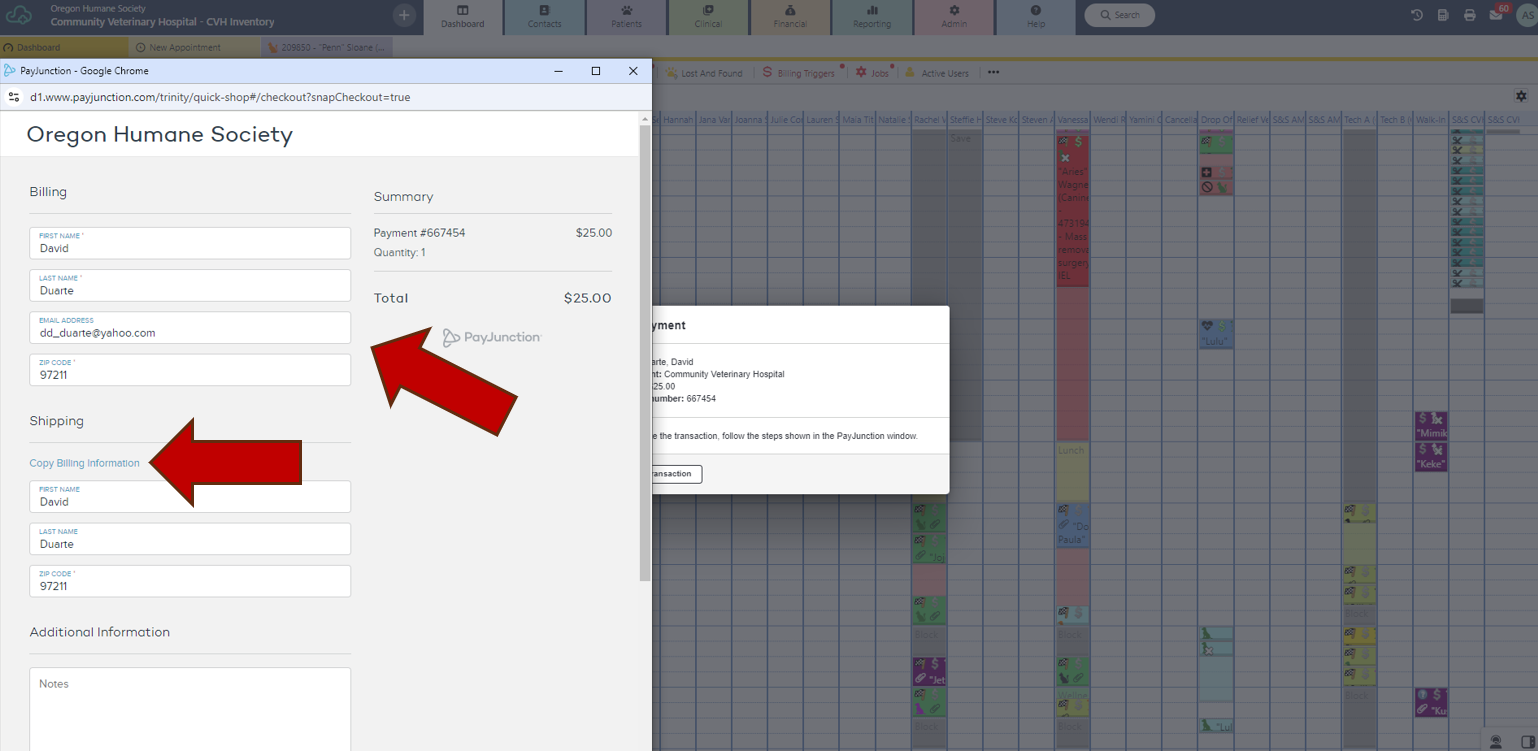Open the yellow Lunch block in Vanessa column
This screenshot has height=751, width=1538.
(1073, 472)
